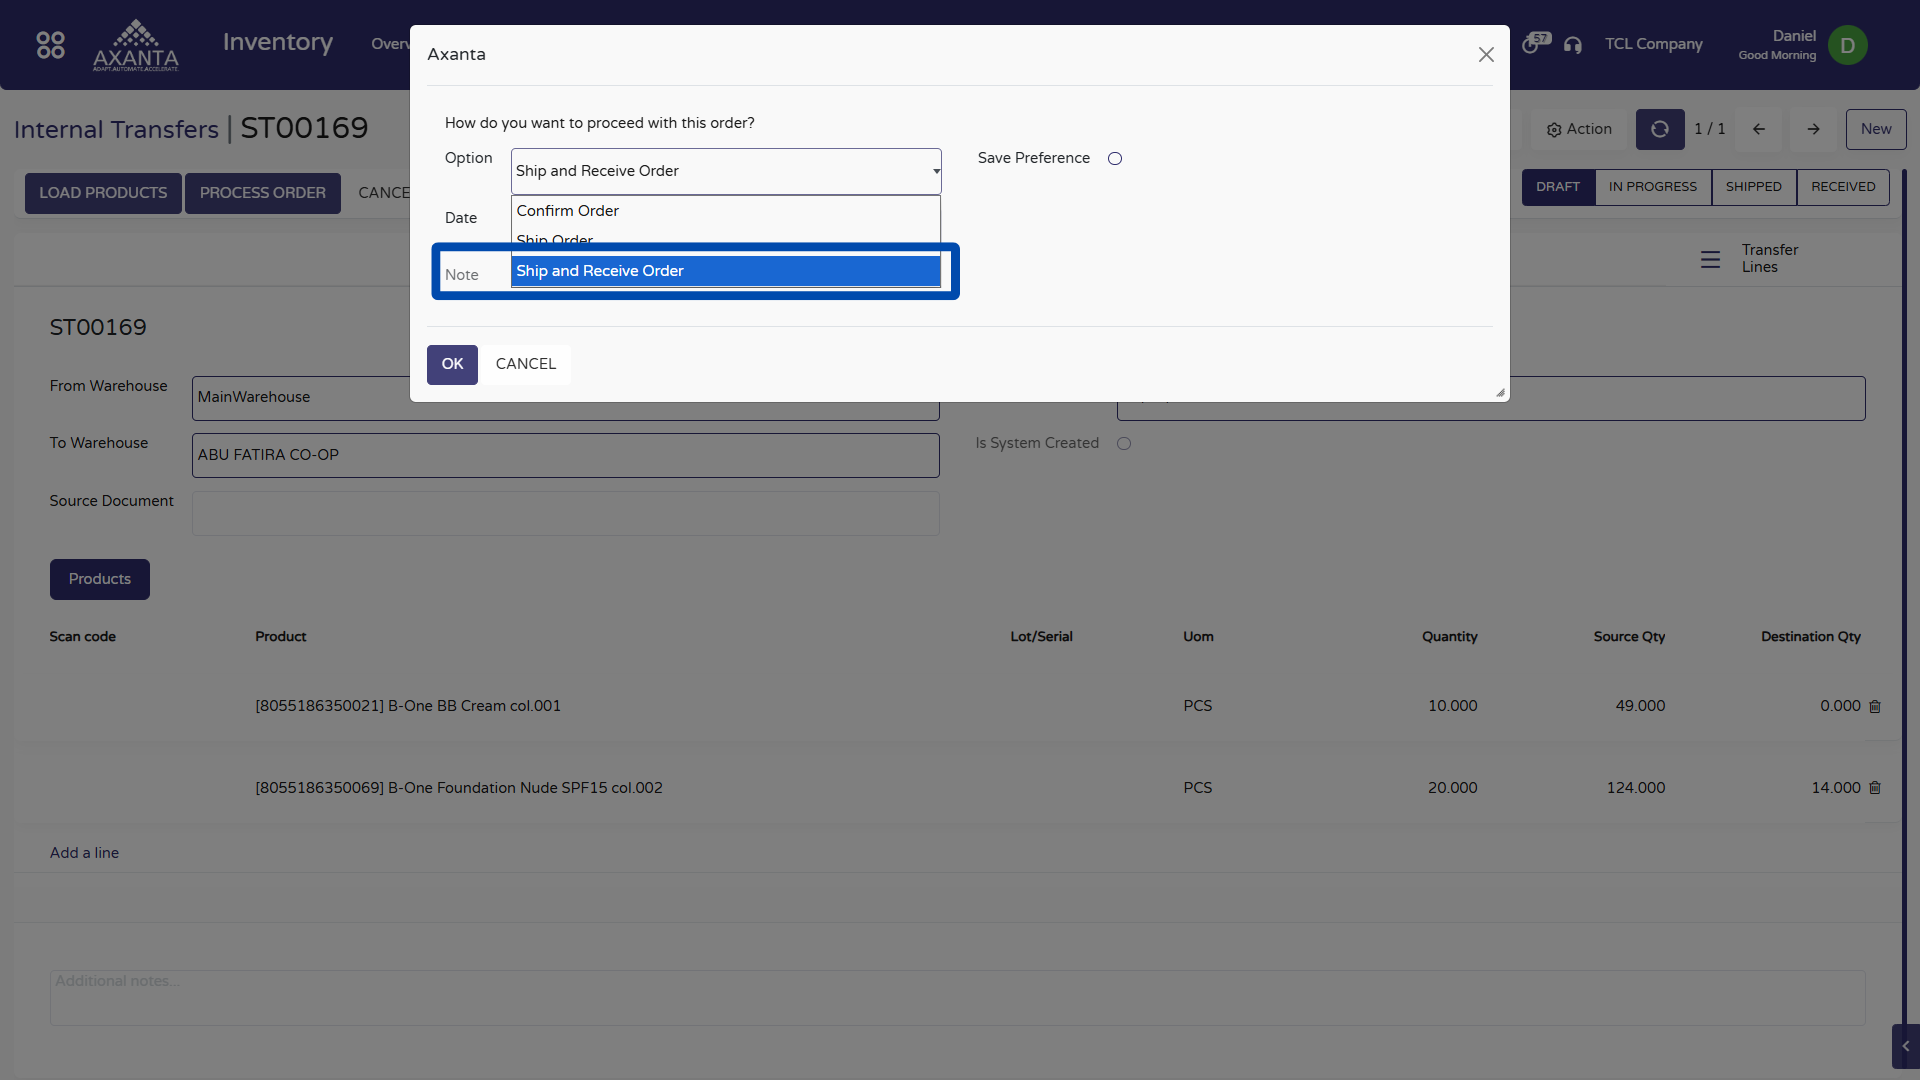Screen dimensions: 1920x1080
Task: Expand the Option dropdown arrow
Action: coord(936,171)
